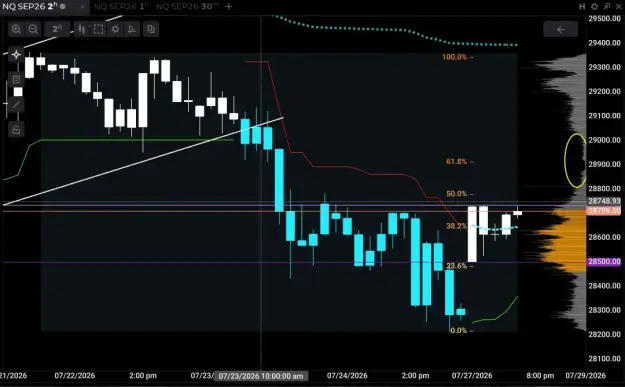The width and height of the screenshot is (625, 387).
Task: Click the 07/24/2026 date on time axis
Action: 347,375
